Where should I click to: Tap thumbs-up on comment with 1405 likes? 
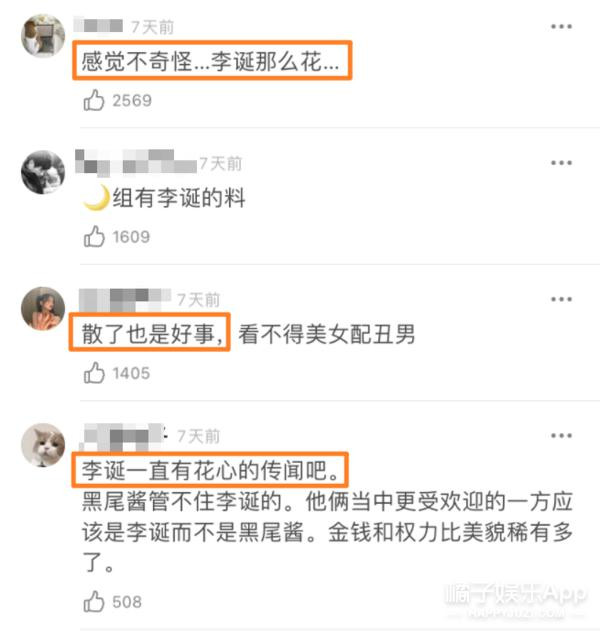[x=94, y=372]
